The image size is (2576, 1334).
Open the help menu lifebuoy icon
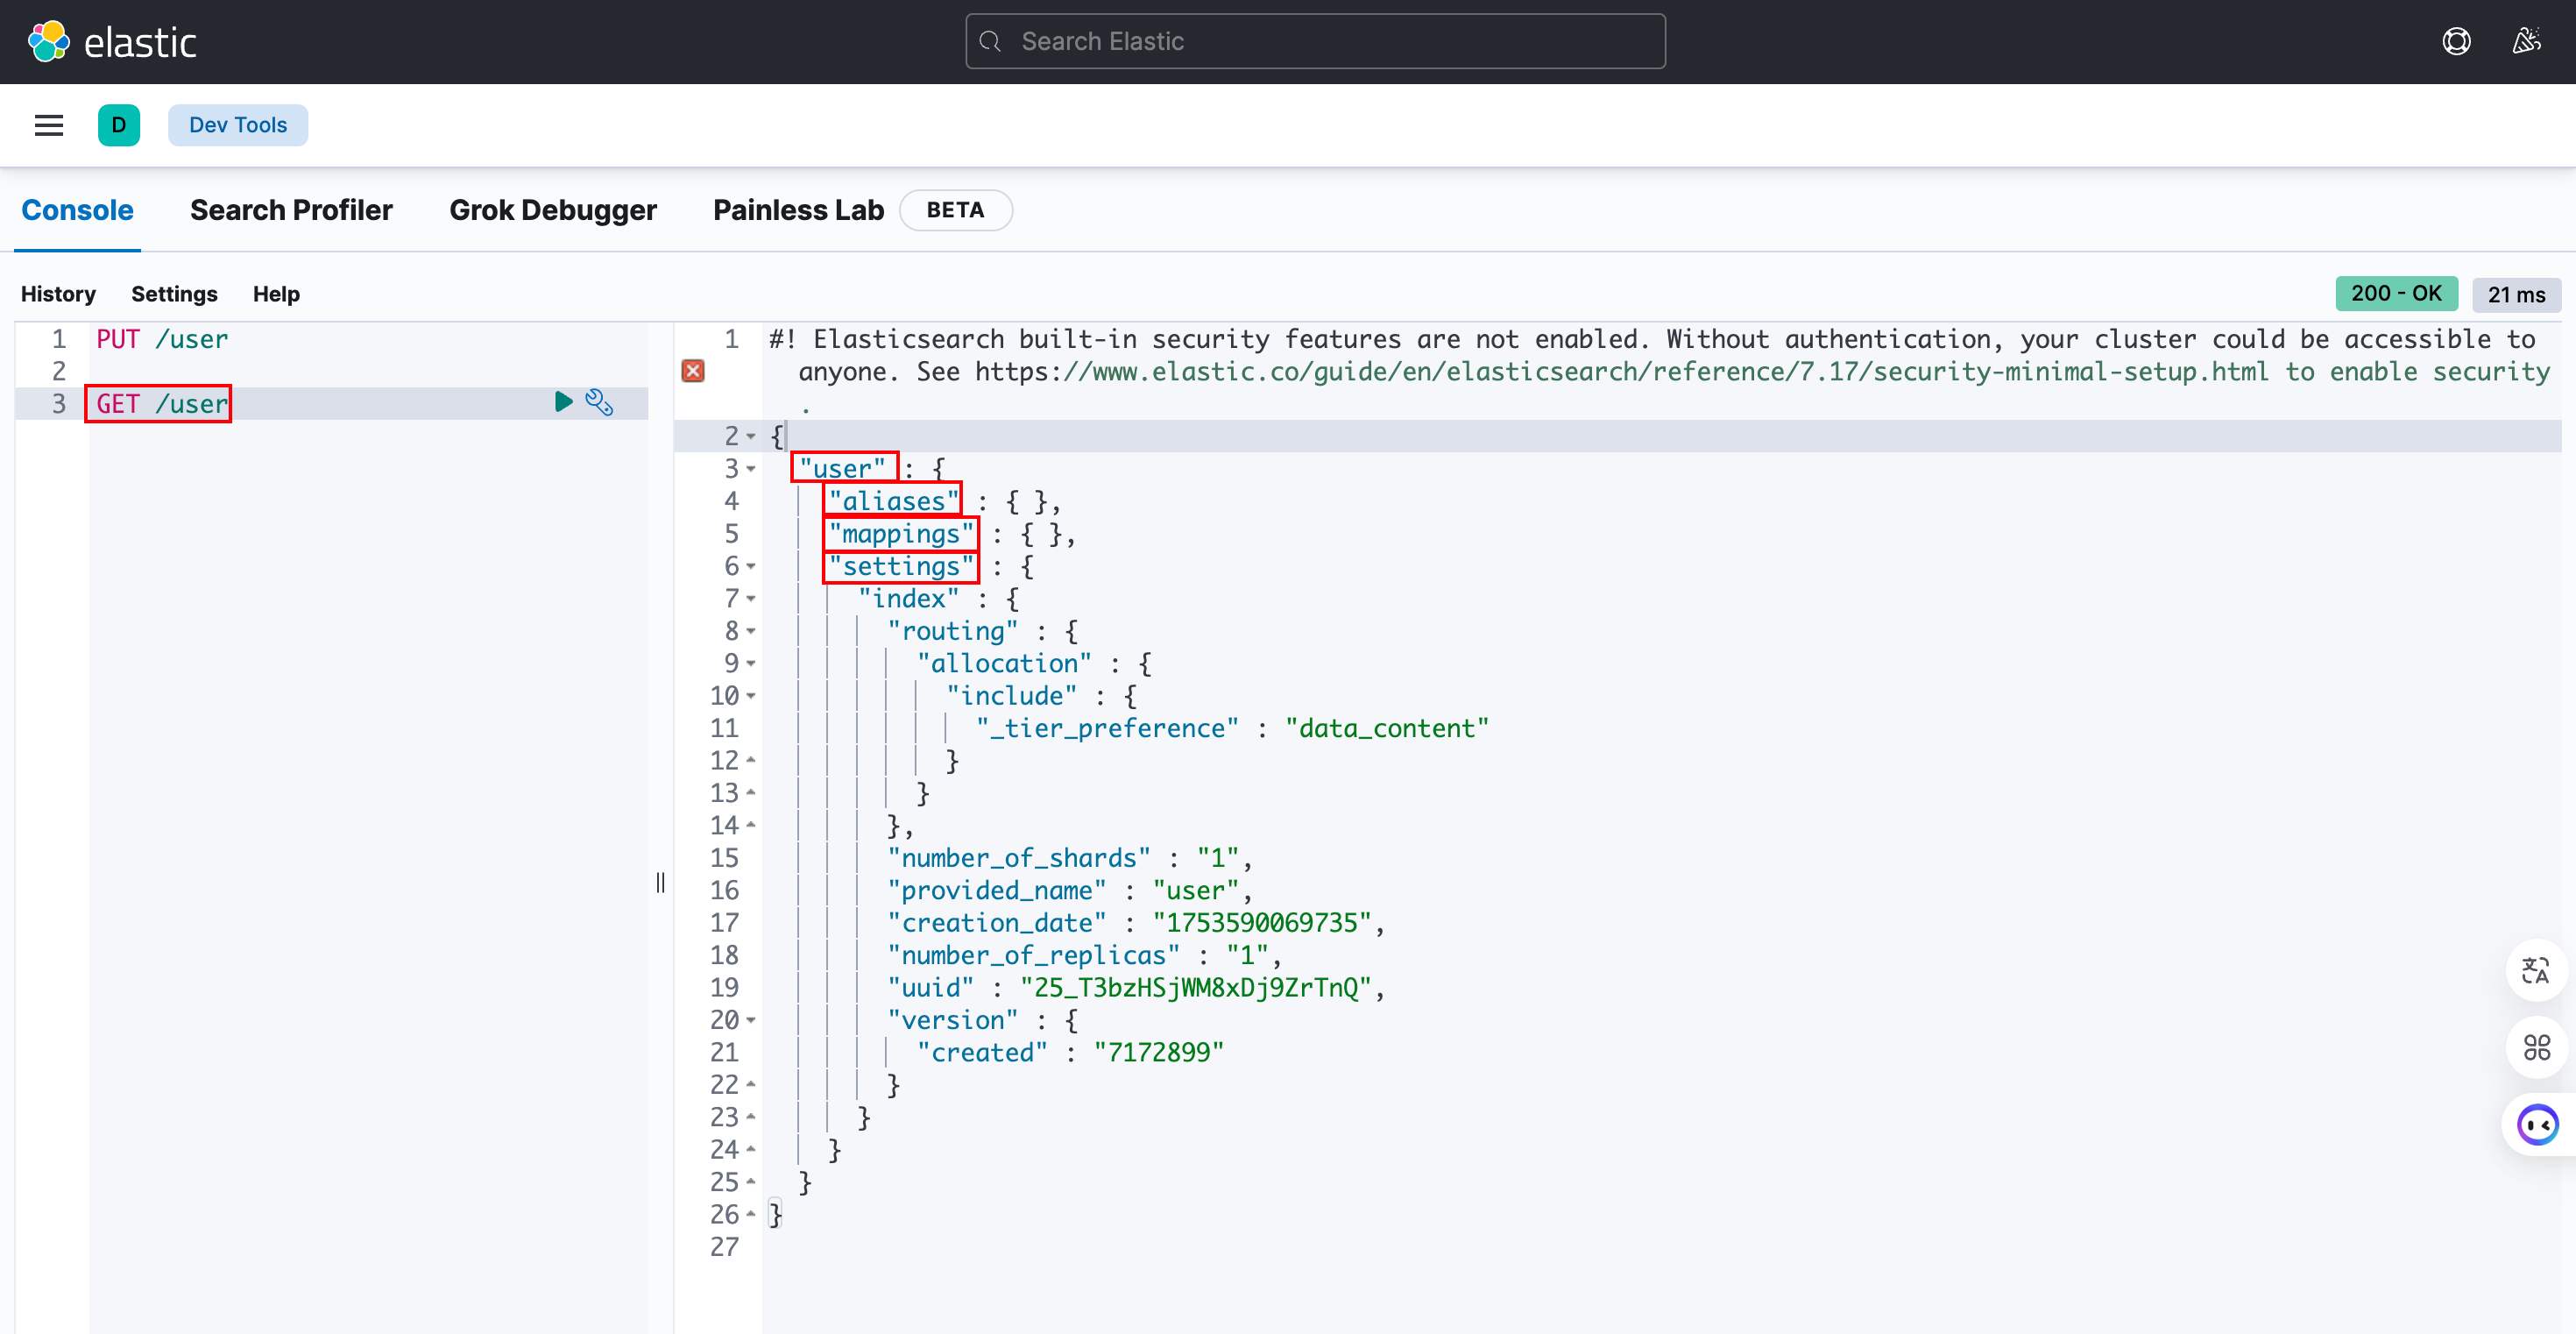tap(2456, 41)
